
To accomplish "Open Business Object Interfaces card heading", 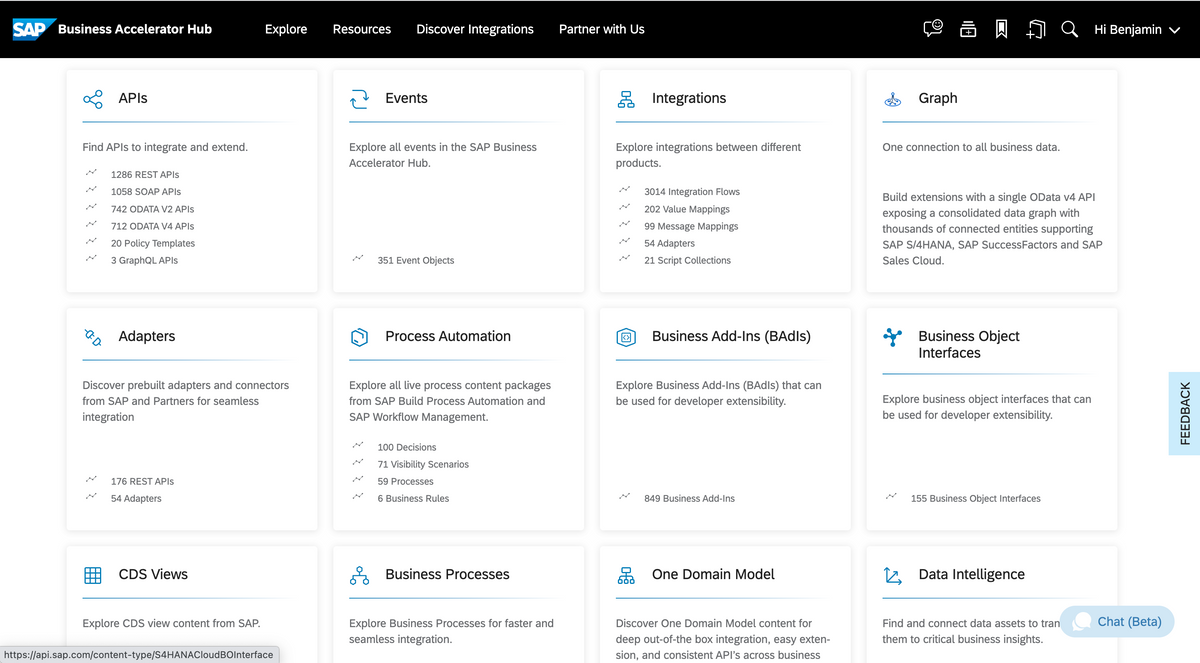I will pyautogui.click(x=969, y=344).
